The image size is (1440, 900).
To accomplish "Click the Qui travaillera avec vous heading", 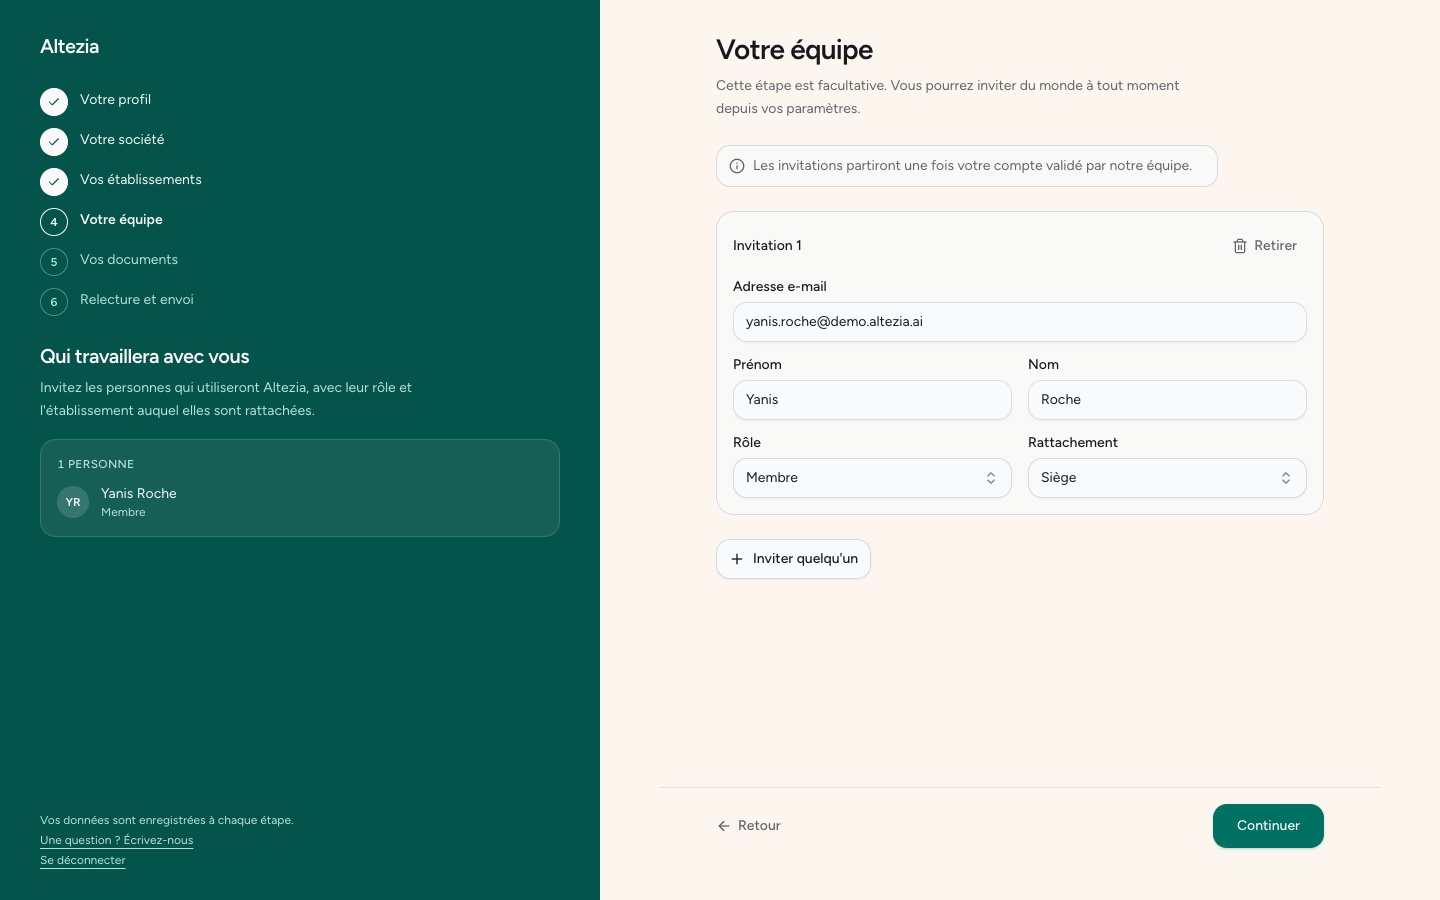I will coord(145,357).
